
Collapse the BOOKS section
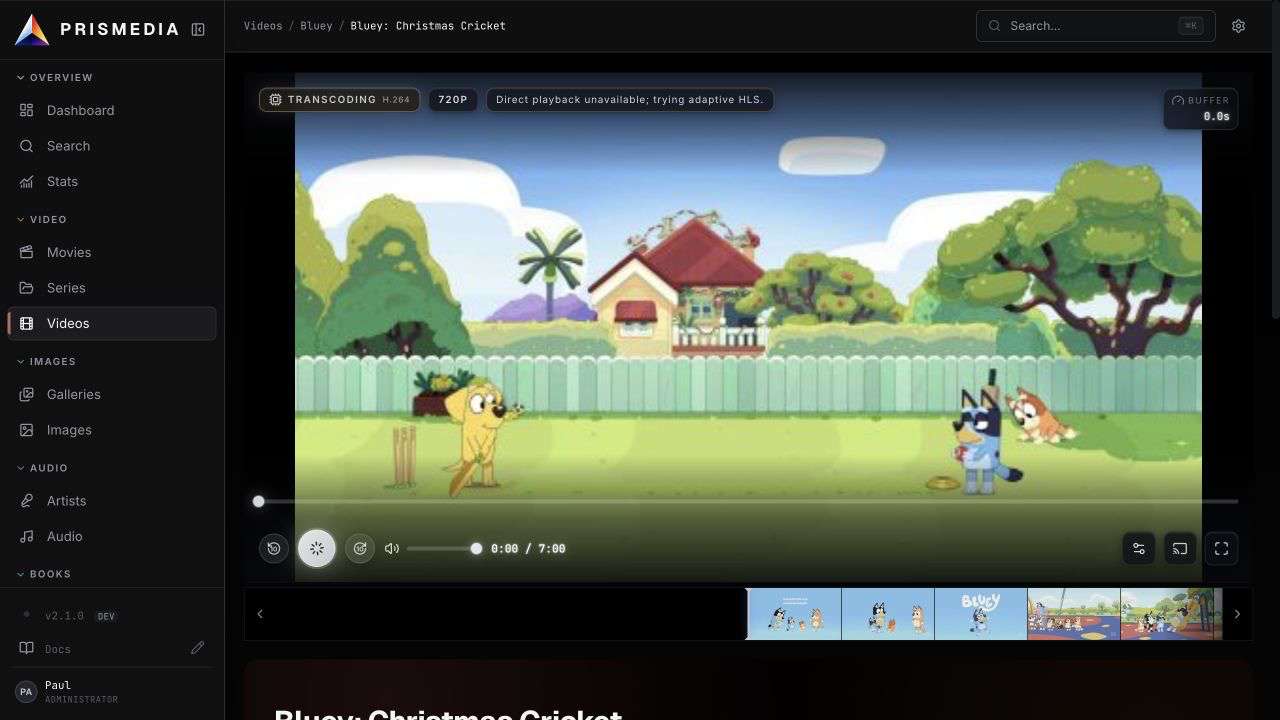point(44,574)
